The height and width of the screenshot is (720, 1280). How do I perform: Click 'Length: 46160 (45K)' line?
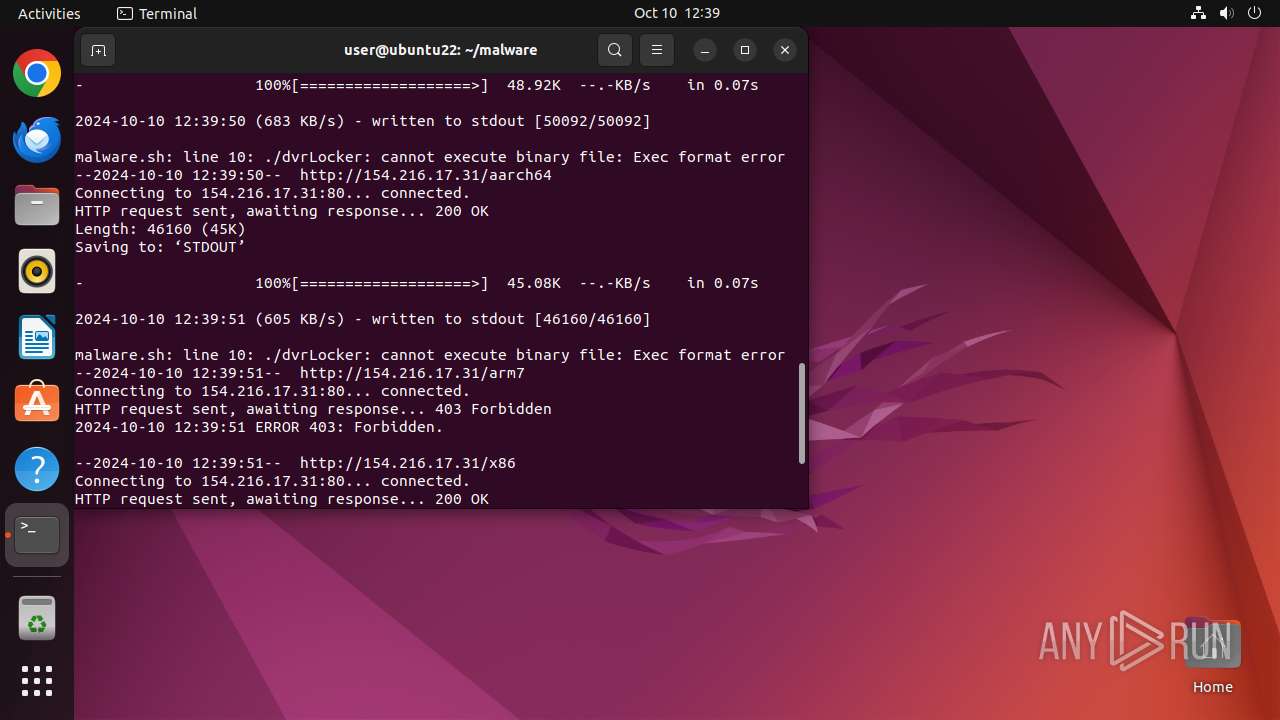160,229
